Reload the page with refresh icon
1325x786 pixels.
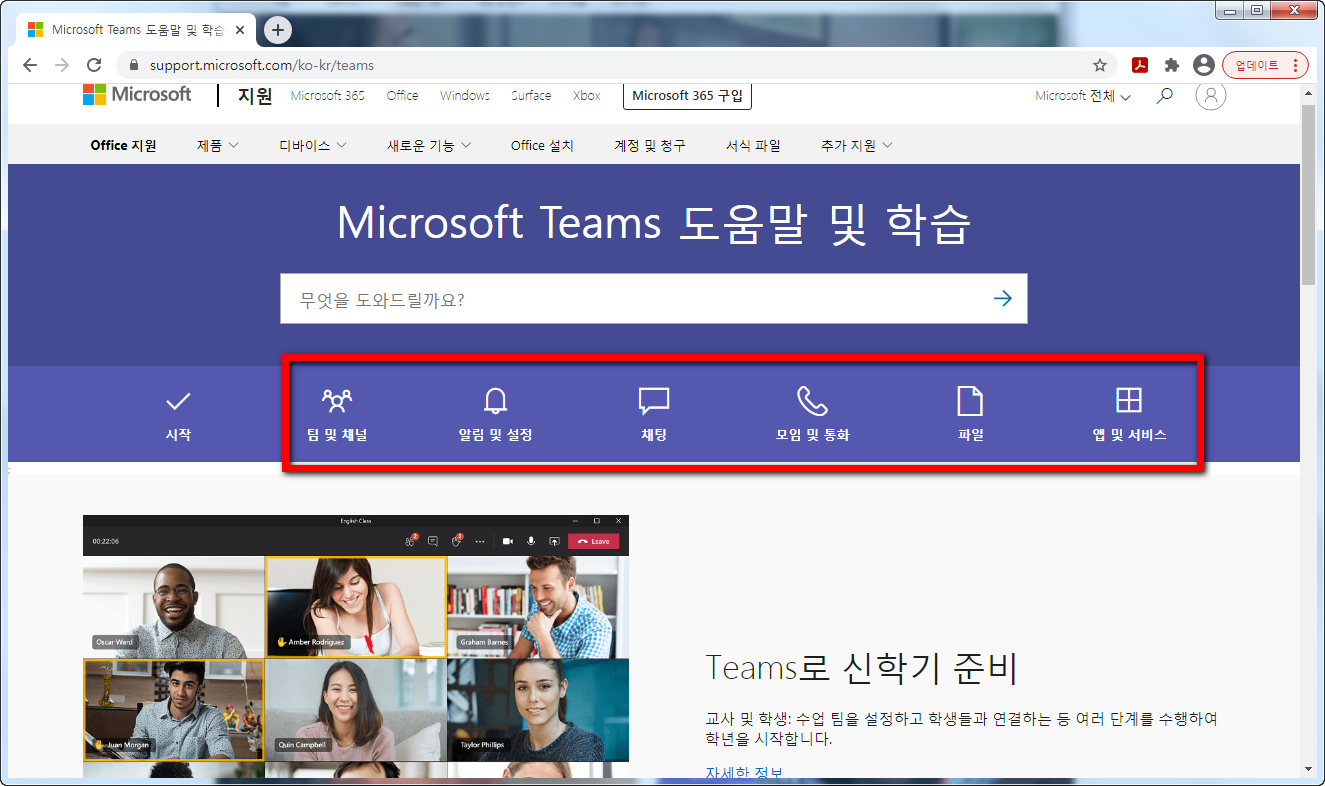94,65
